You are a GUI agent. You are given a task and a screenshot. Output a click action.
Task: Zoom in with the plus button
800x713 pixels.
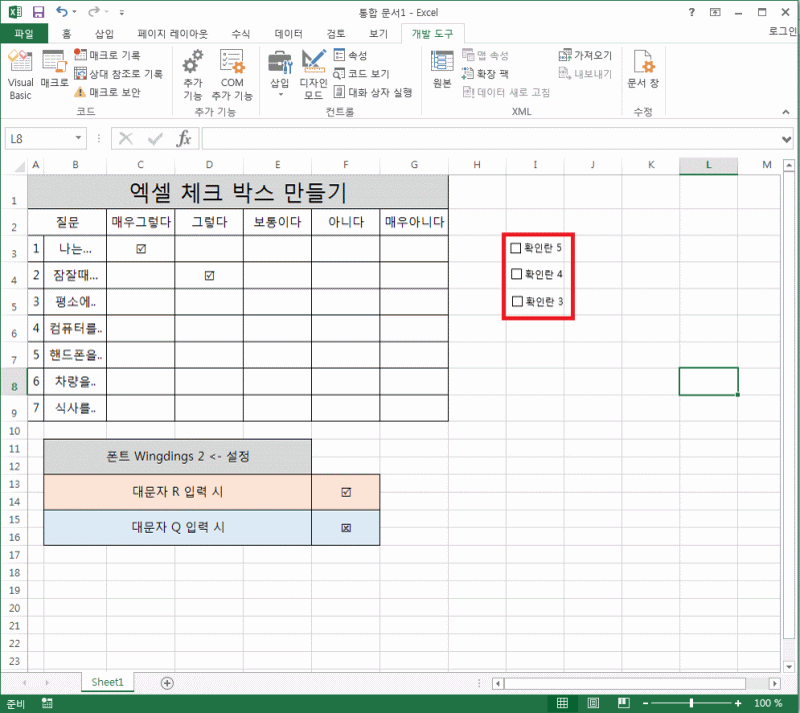(x=737, y=703)
